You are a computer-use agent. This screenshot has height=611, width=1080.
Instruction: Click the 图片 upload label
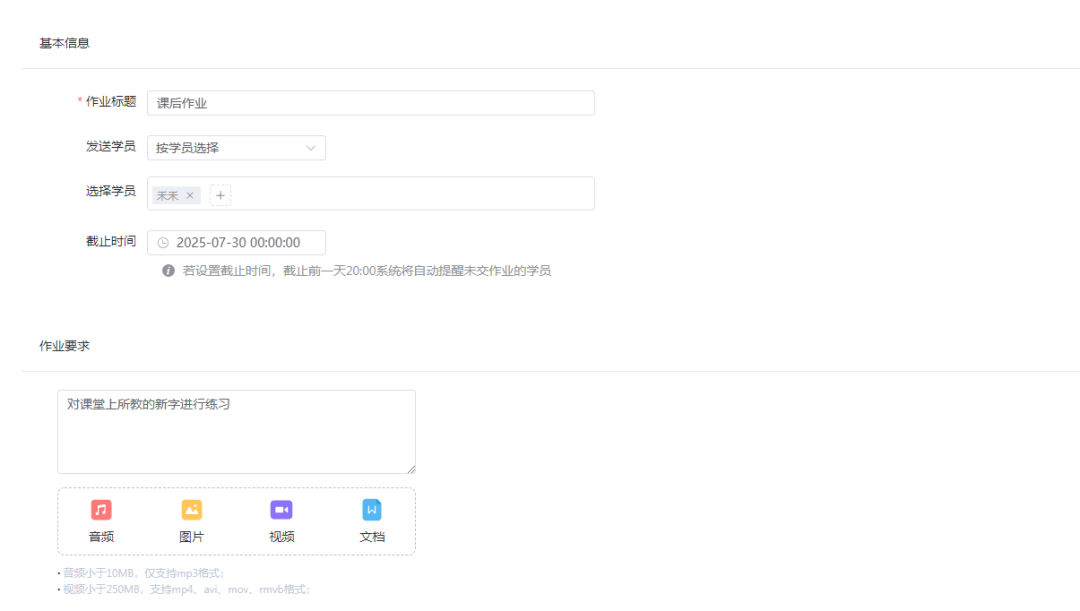pyautogui.click(x=192, y=537)
